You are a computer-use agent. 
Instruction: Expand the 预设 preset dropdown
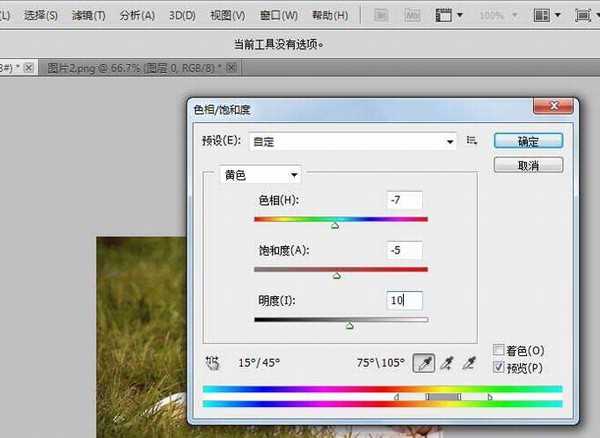tap(450, 142)
